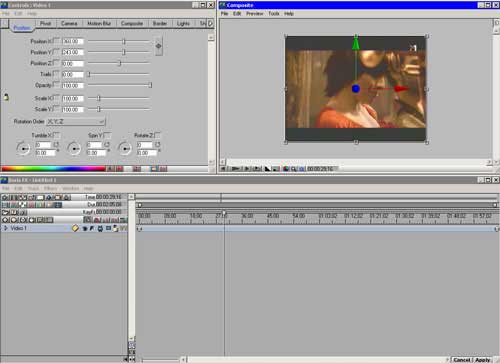
Task: Click the yellow diamond keyframe icon on Video 1
Action: tap(75, 228)
